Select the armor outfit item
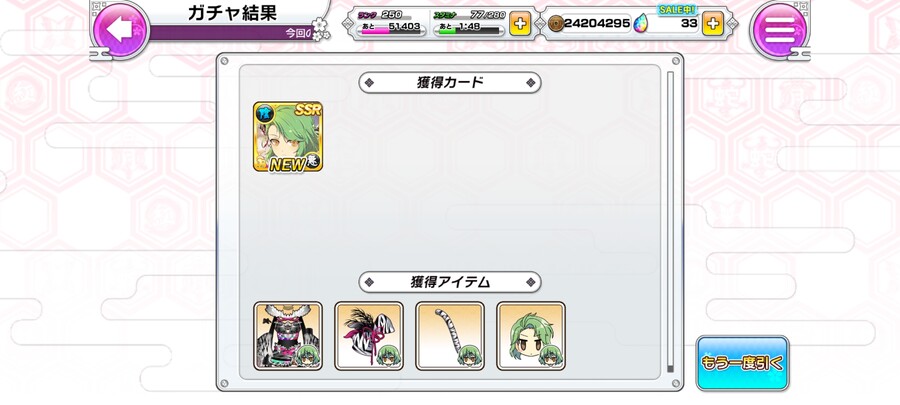 [x=288, y=336]
